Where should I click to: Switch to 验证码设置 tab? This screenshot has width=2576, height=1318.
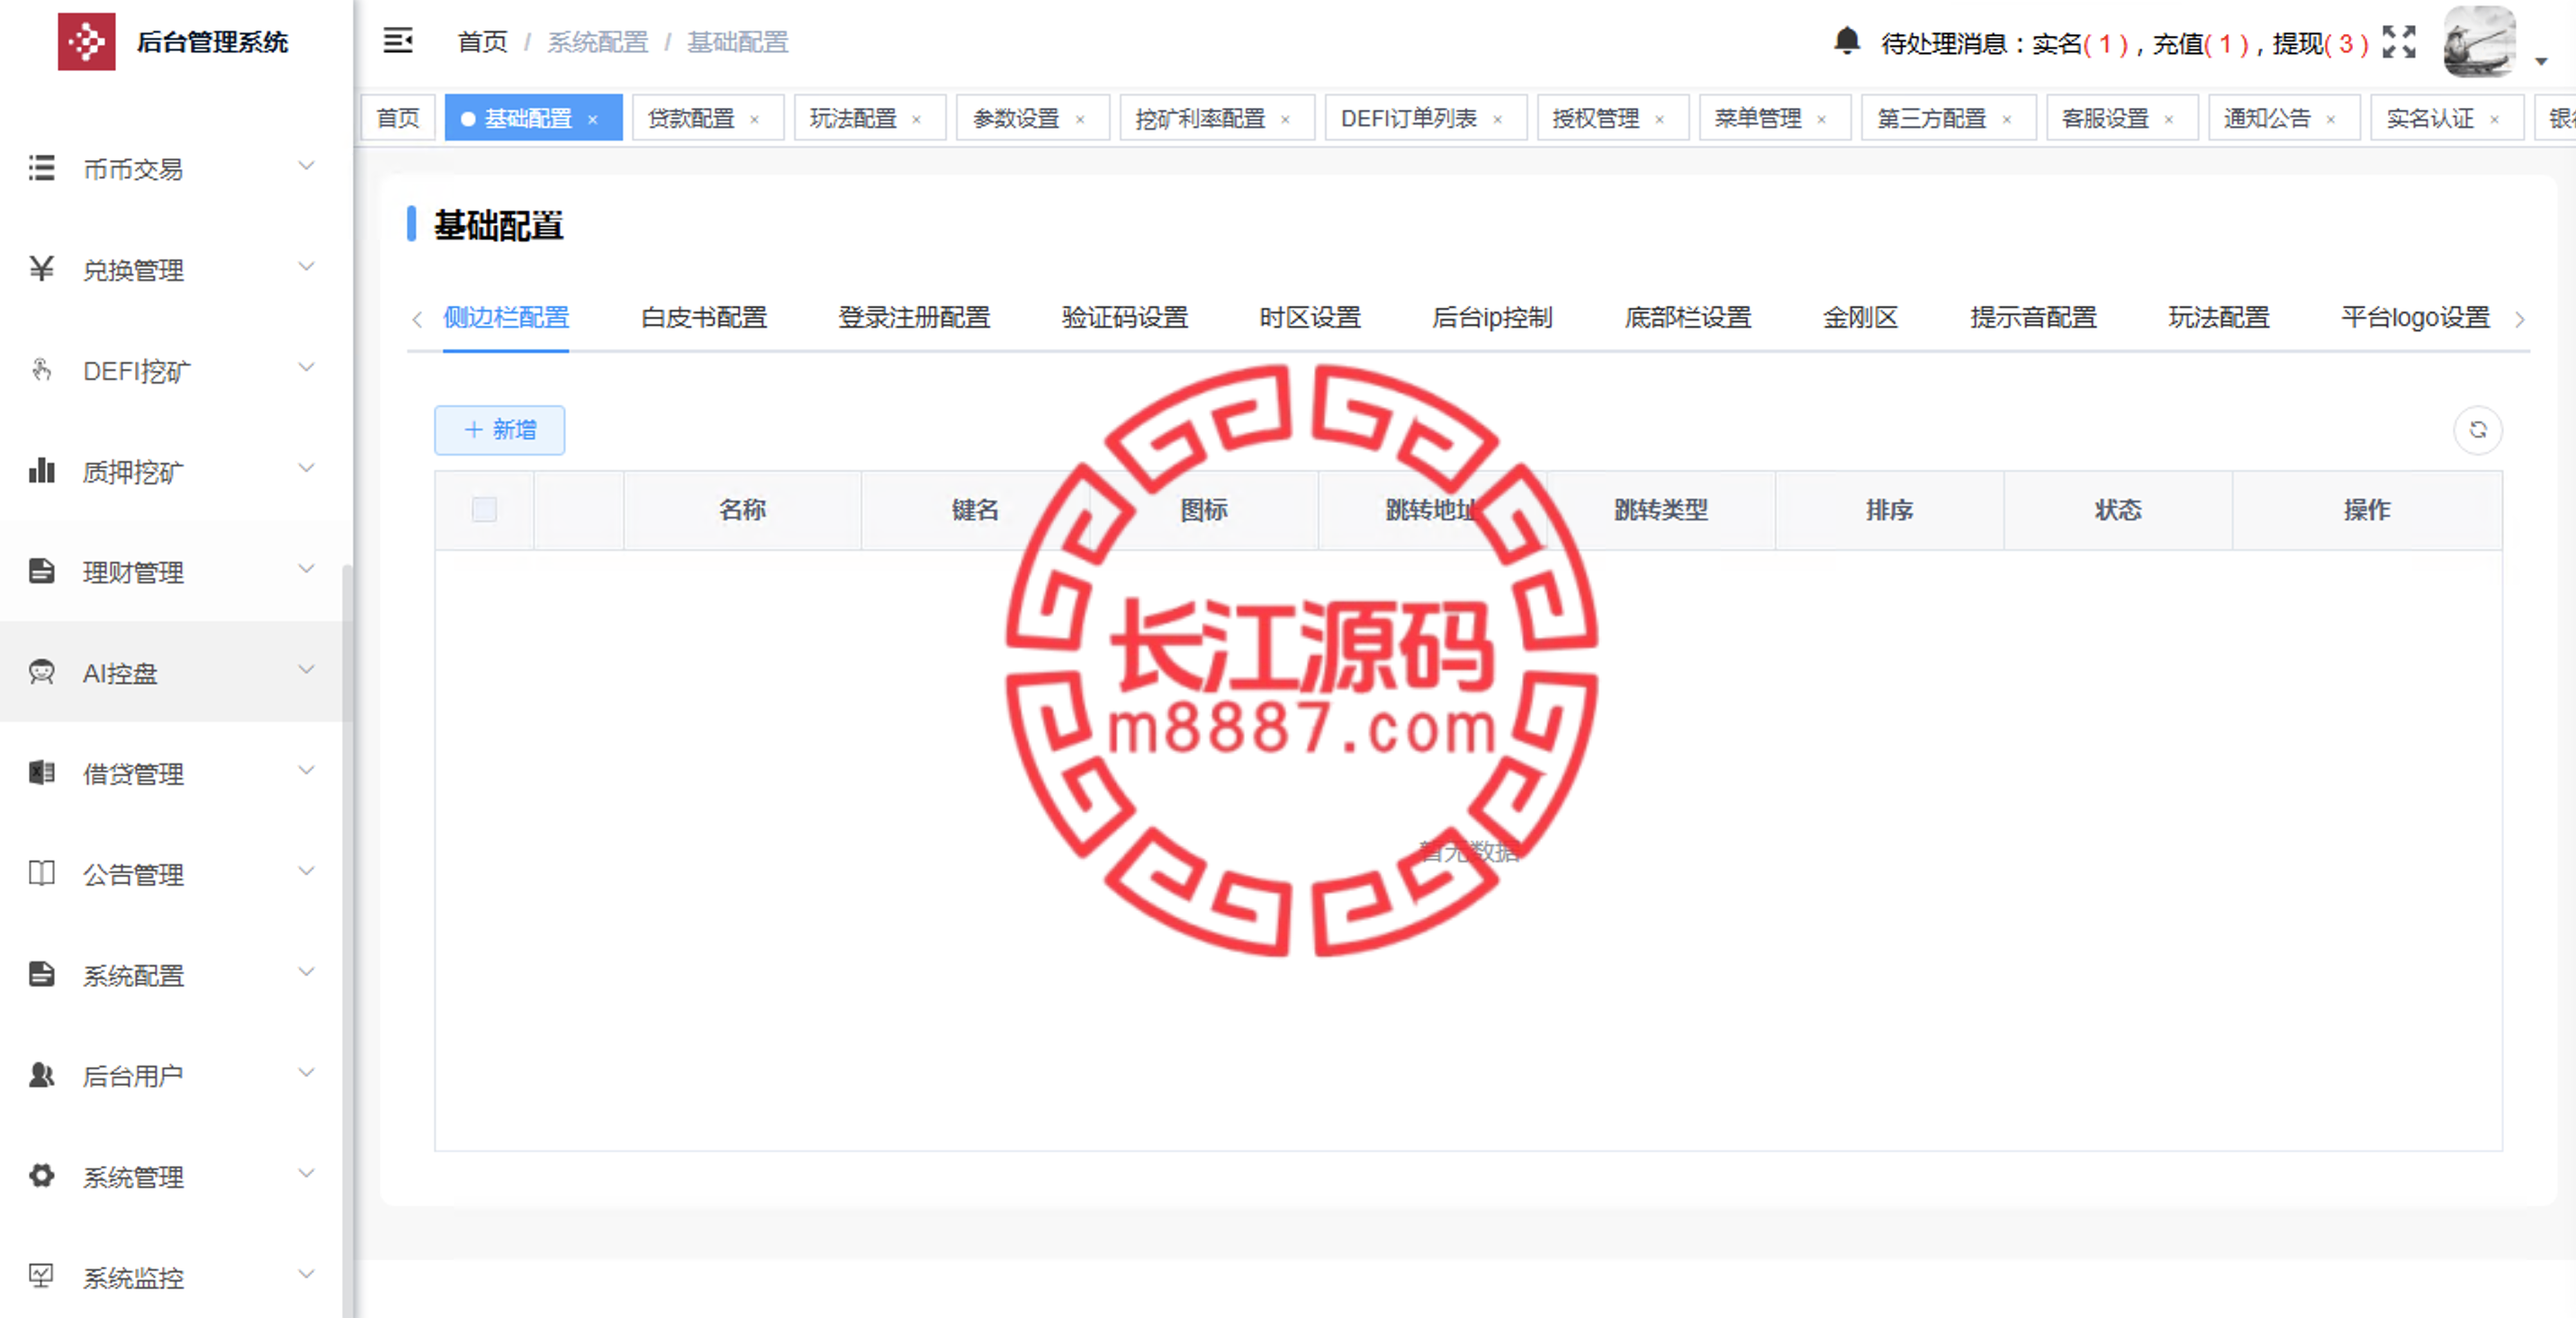[1124, 318]
